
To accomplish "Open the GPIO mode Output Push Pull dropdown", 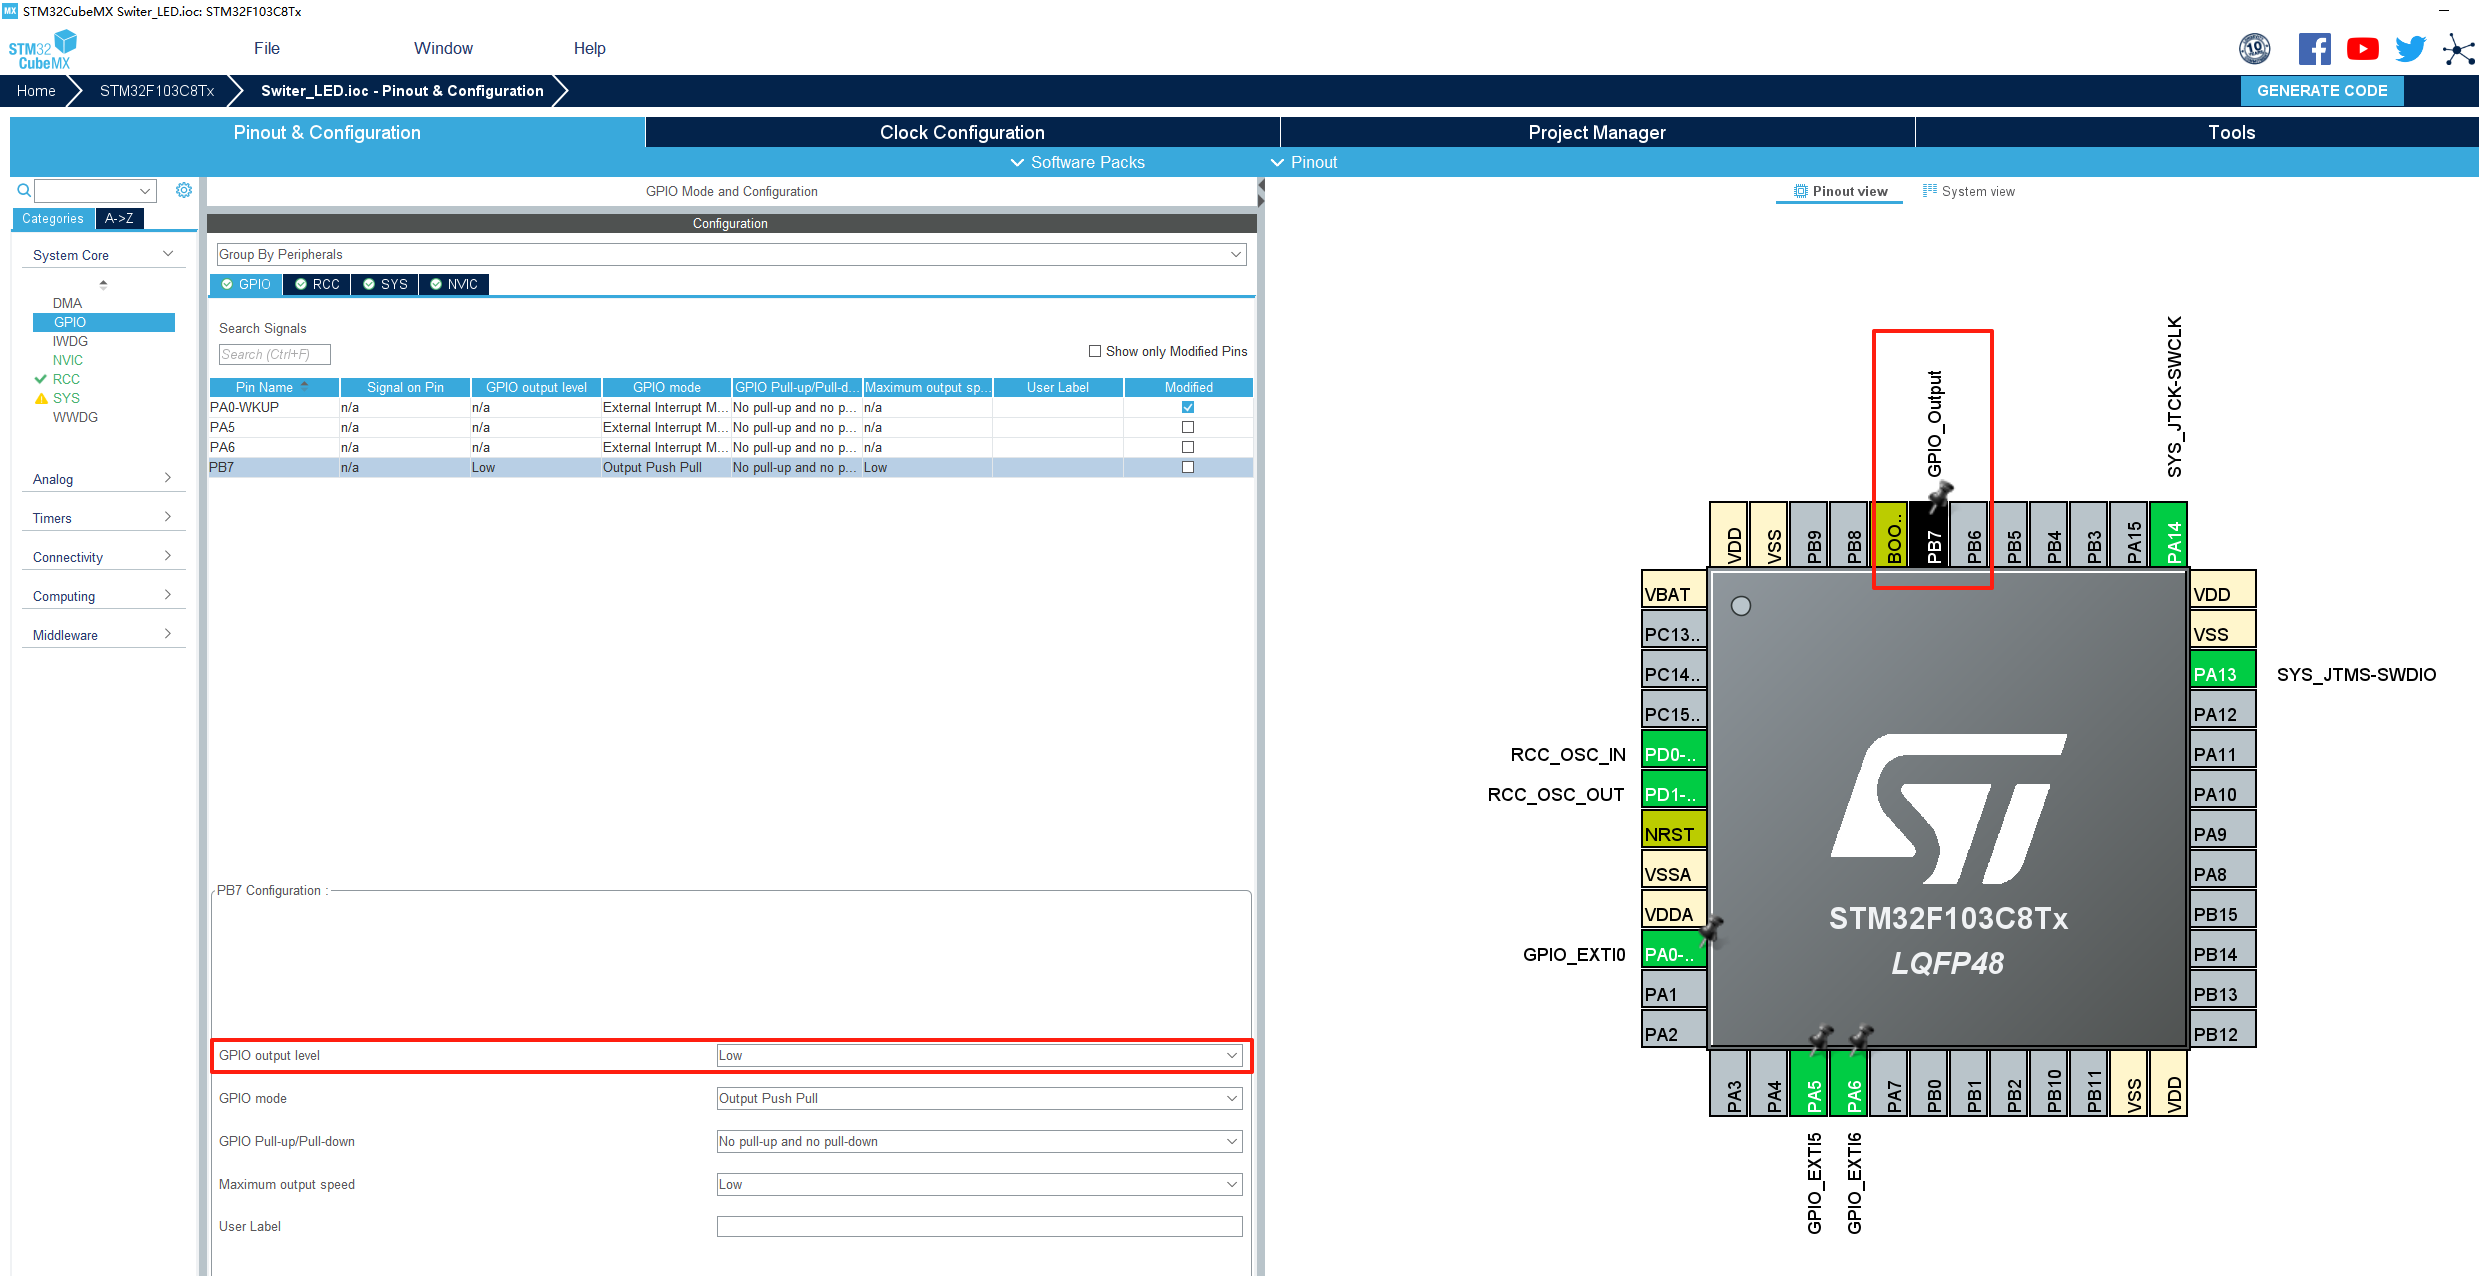I will click(979, 1098).
